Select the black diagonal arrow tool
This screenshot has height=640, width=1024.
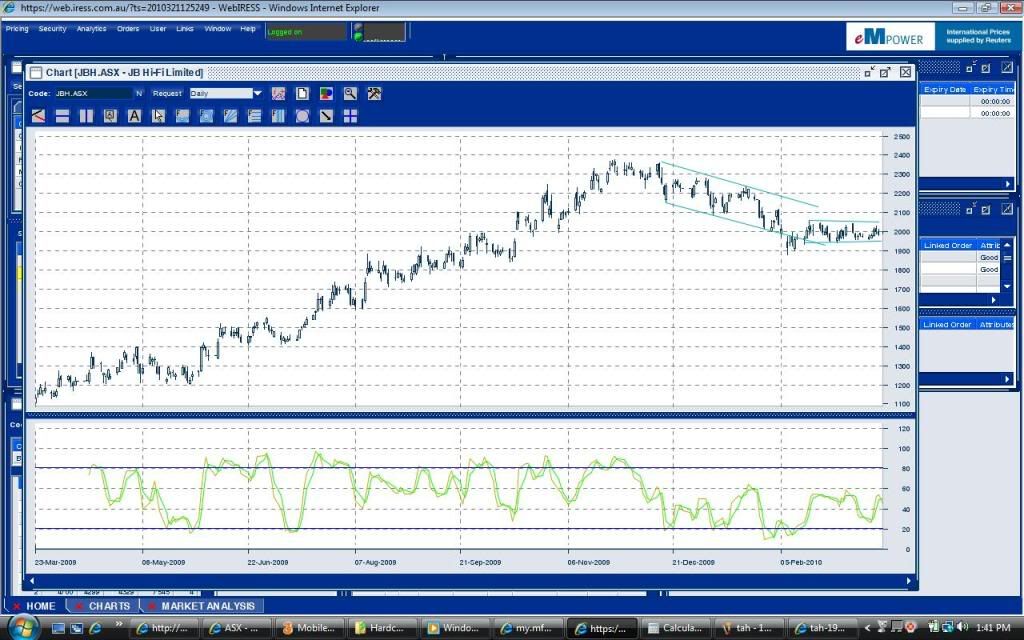(x=326, y=116)
